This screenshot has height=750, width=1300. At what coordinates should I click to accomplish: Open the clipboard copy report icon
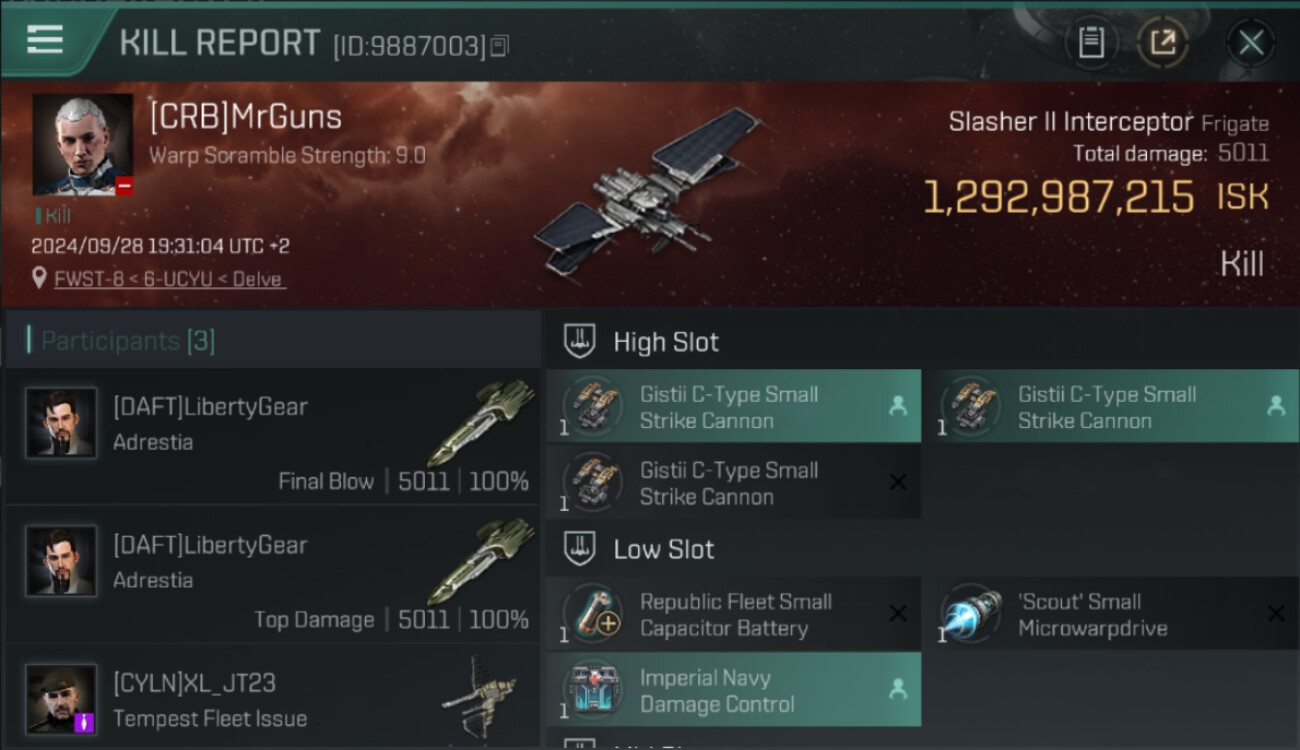point(1091,42)
